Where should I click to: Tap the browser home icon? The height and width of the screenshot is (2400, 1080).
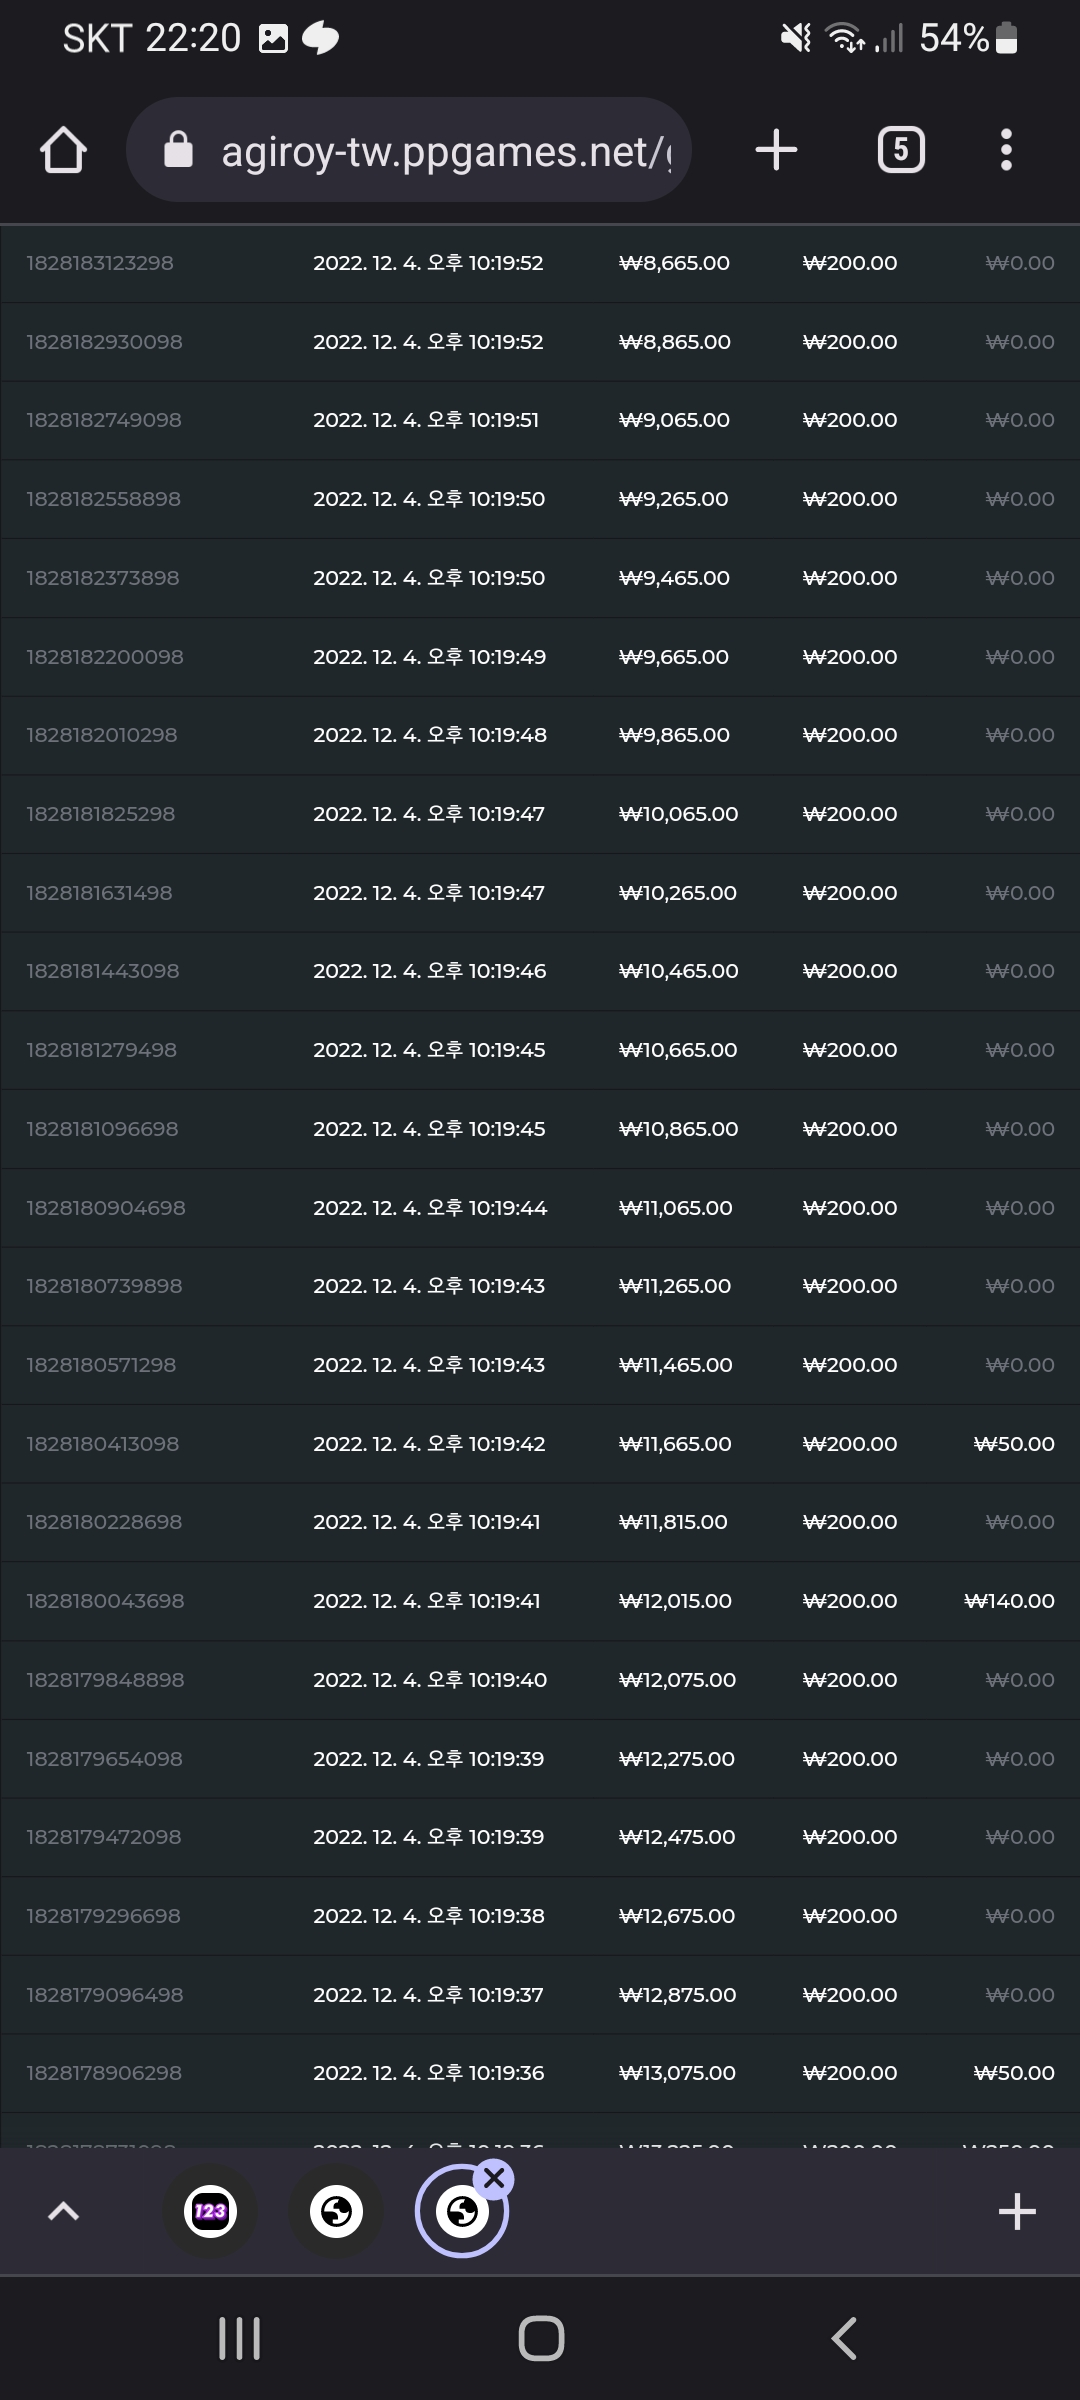63,151
